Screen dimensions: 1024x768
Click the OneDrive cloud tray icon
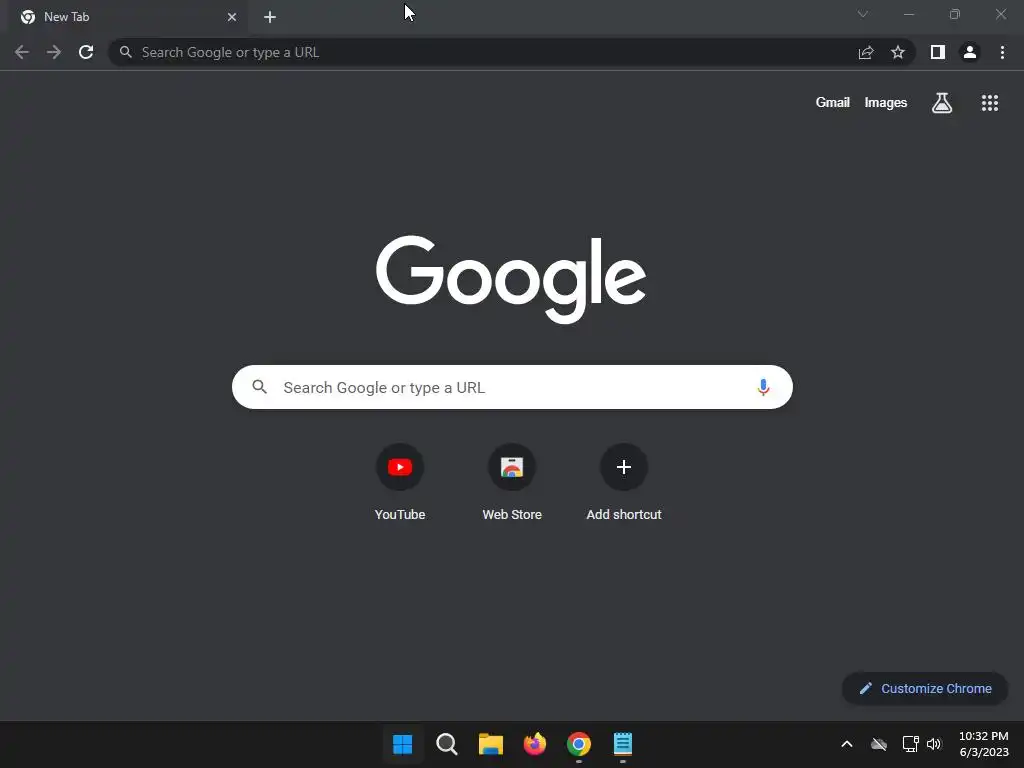(879, 744)
